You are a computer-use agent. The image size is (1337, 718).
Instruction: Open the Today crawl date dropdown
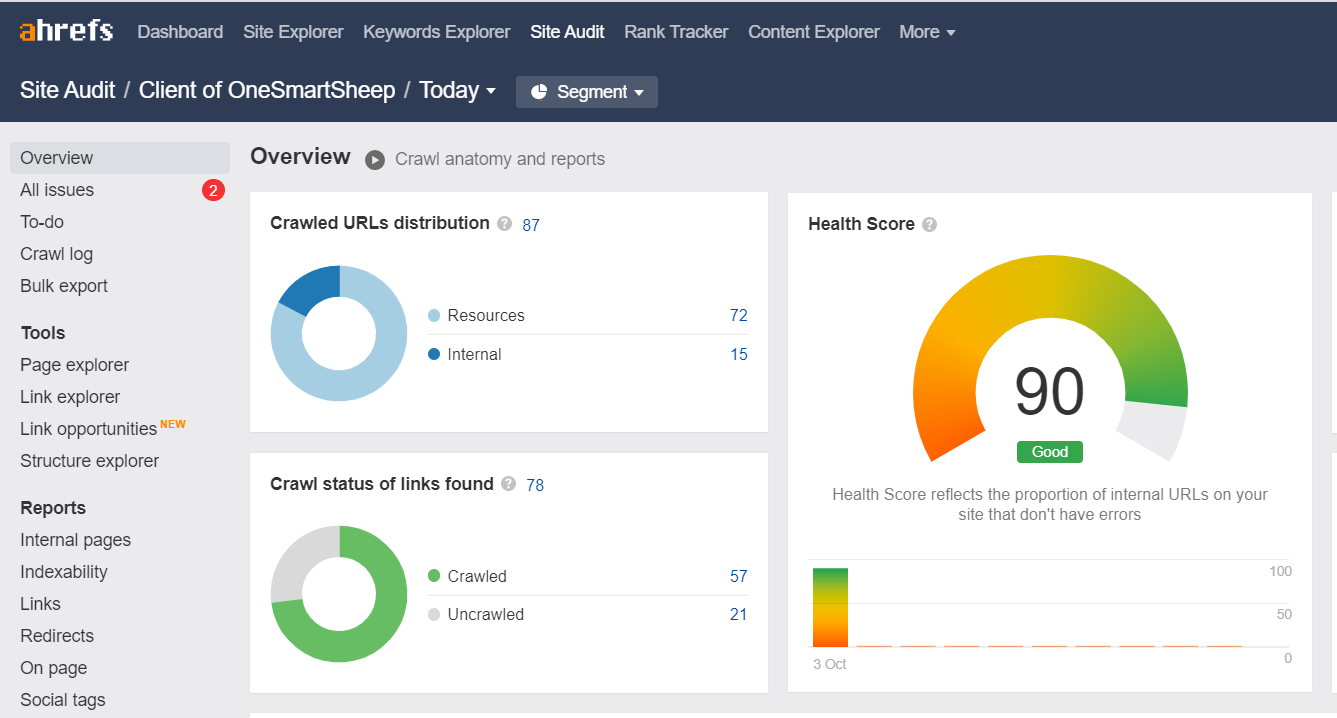[x=458, y=90]
